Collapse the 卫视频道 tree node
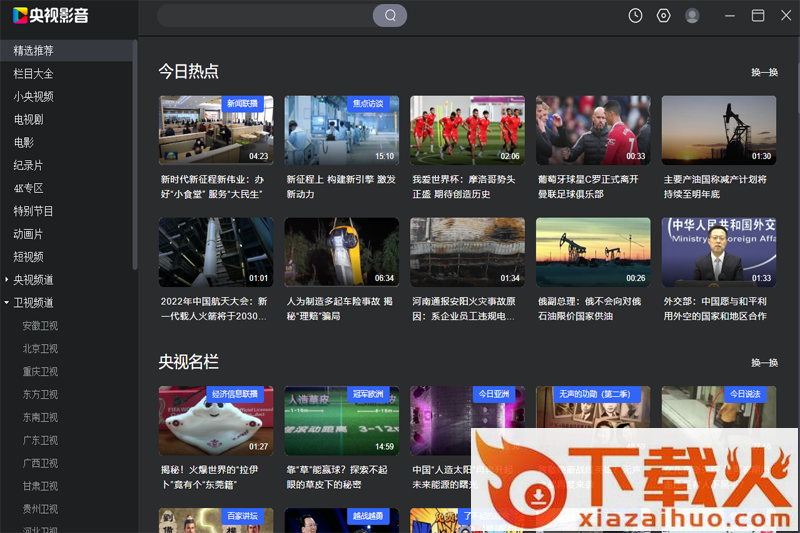800x533 pixels. pos(7,302)
